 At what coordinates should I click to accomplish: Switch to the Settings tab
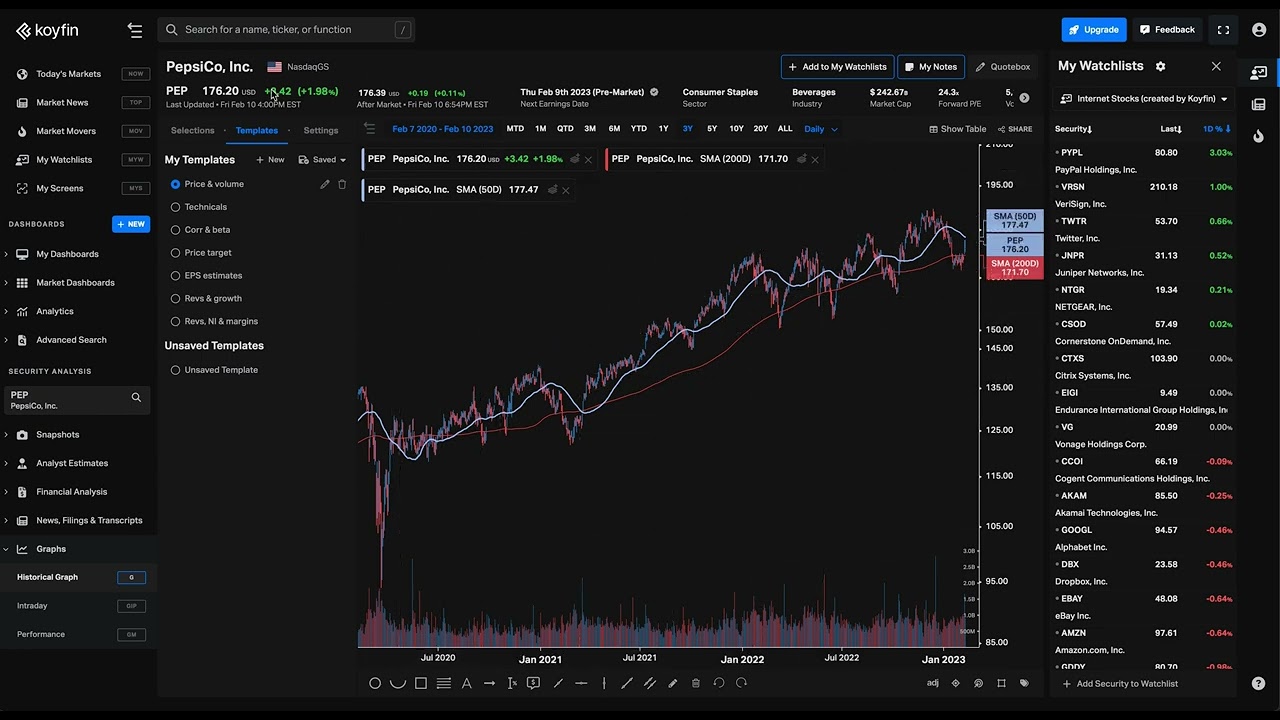pos(321,130)
